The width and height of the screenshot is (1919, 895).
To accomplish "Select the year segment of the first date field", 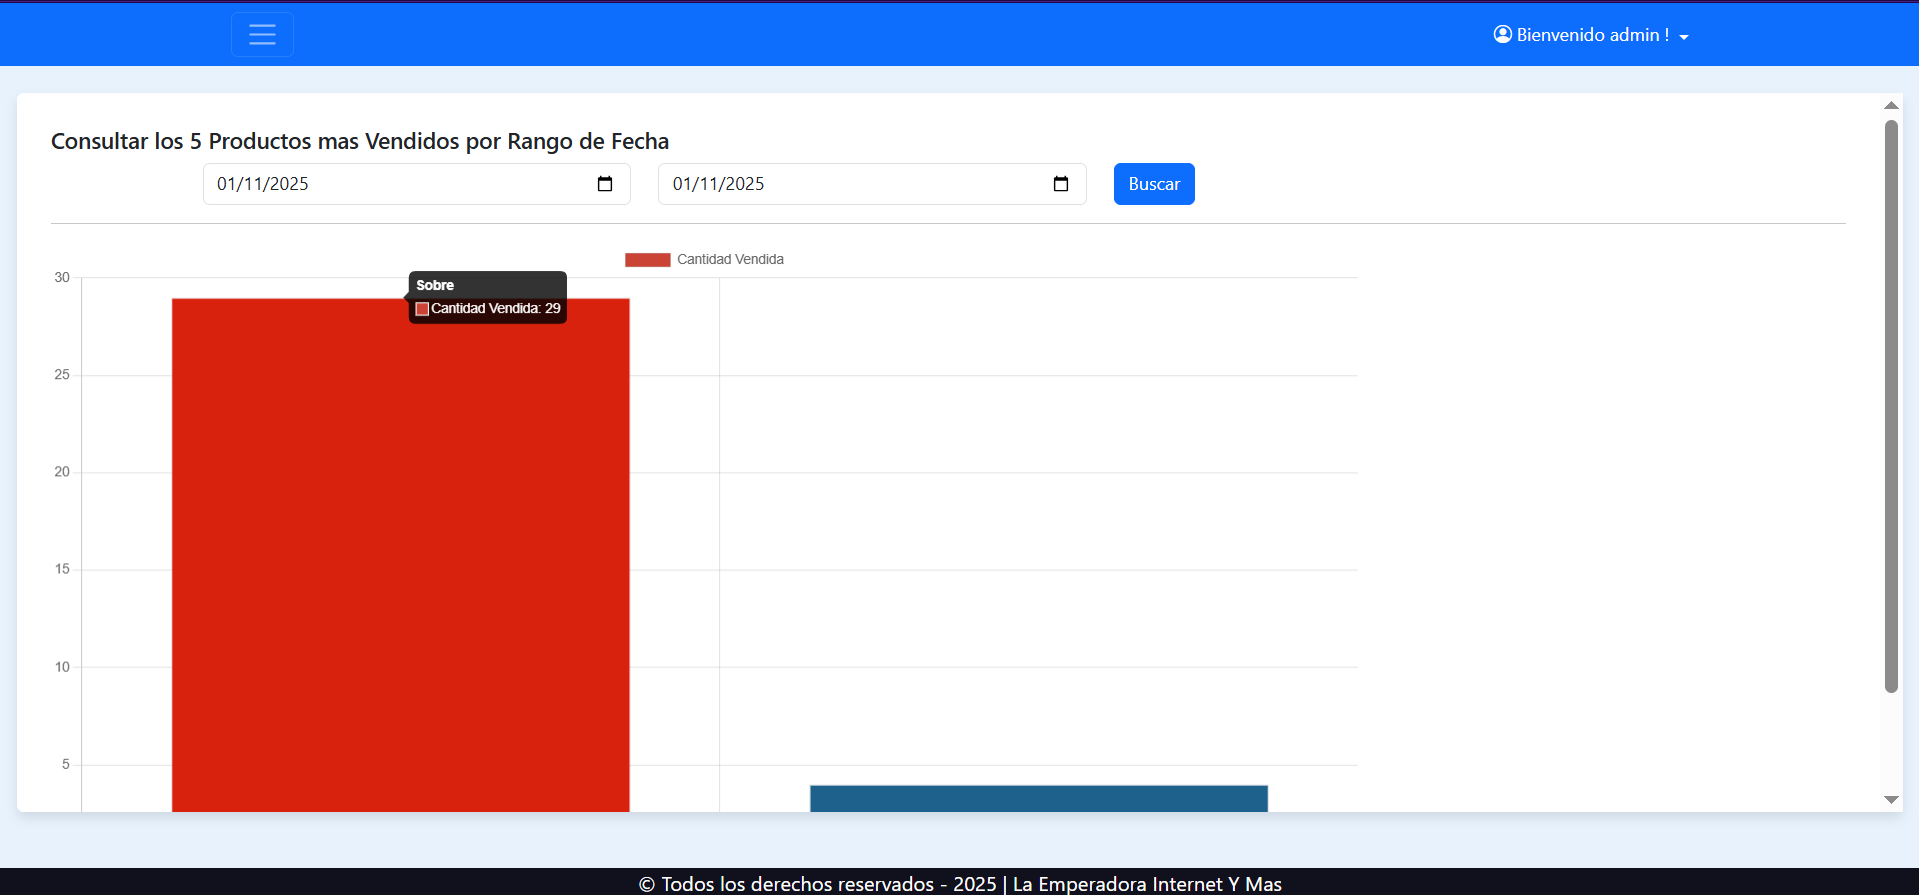I will click(x=289, y=184).
